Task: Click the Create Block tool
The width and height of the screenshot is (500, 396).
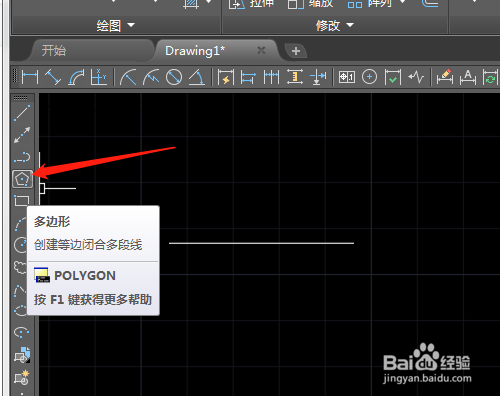Action: tap(22, 377)
